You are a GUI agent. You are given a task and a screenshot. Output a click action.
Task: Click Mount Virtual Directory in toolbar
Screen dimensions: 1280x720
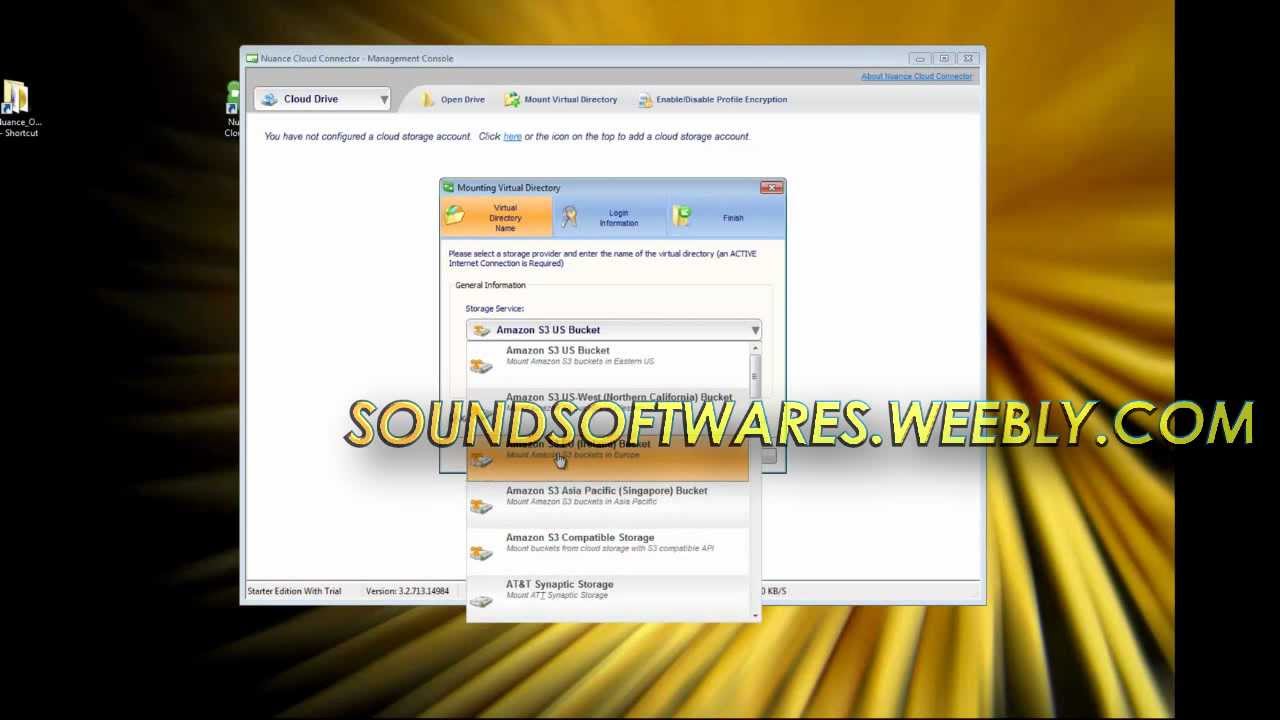[x=561, y=99]
